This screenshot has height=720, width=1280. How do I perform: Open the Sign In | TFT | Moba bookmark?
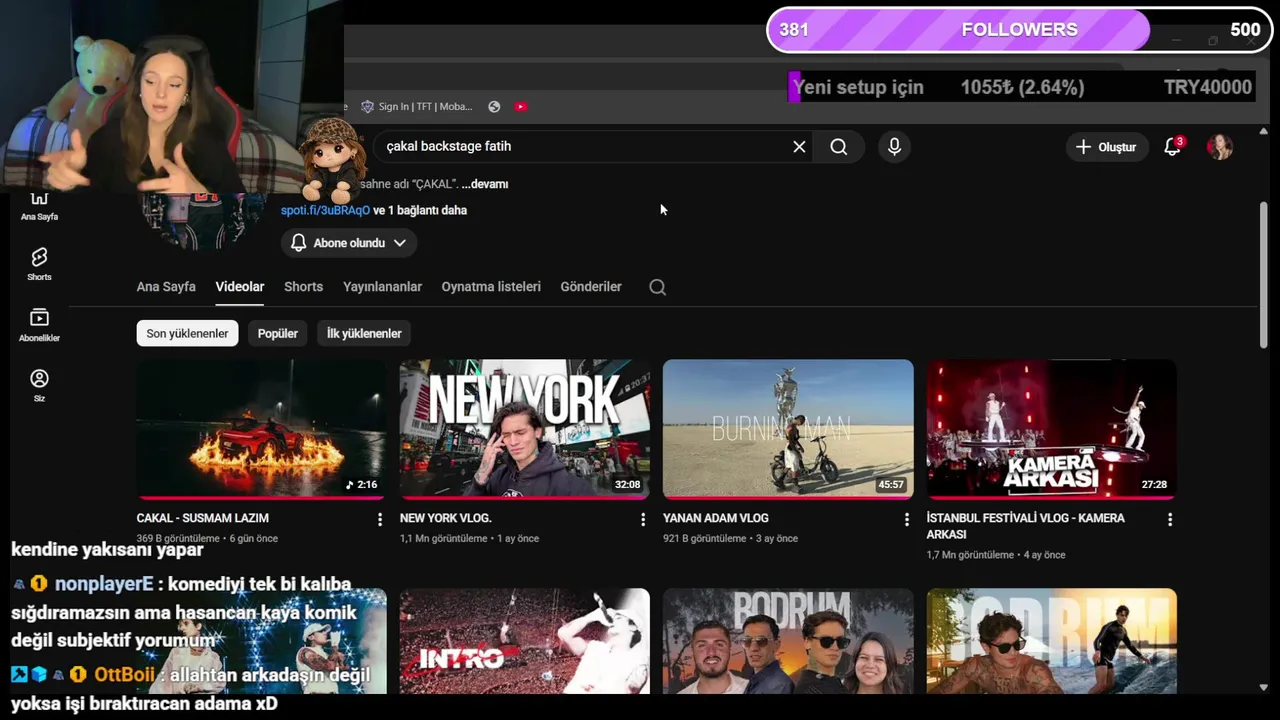(417, 107)
